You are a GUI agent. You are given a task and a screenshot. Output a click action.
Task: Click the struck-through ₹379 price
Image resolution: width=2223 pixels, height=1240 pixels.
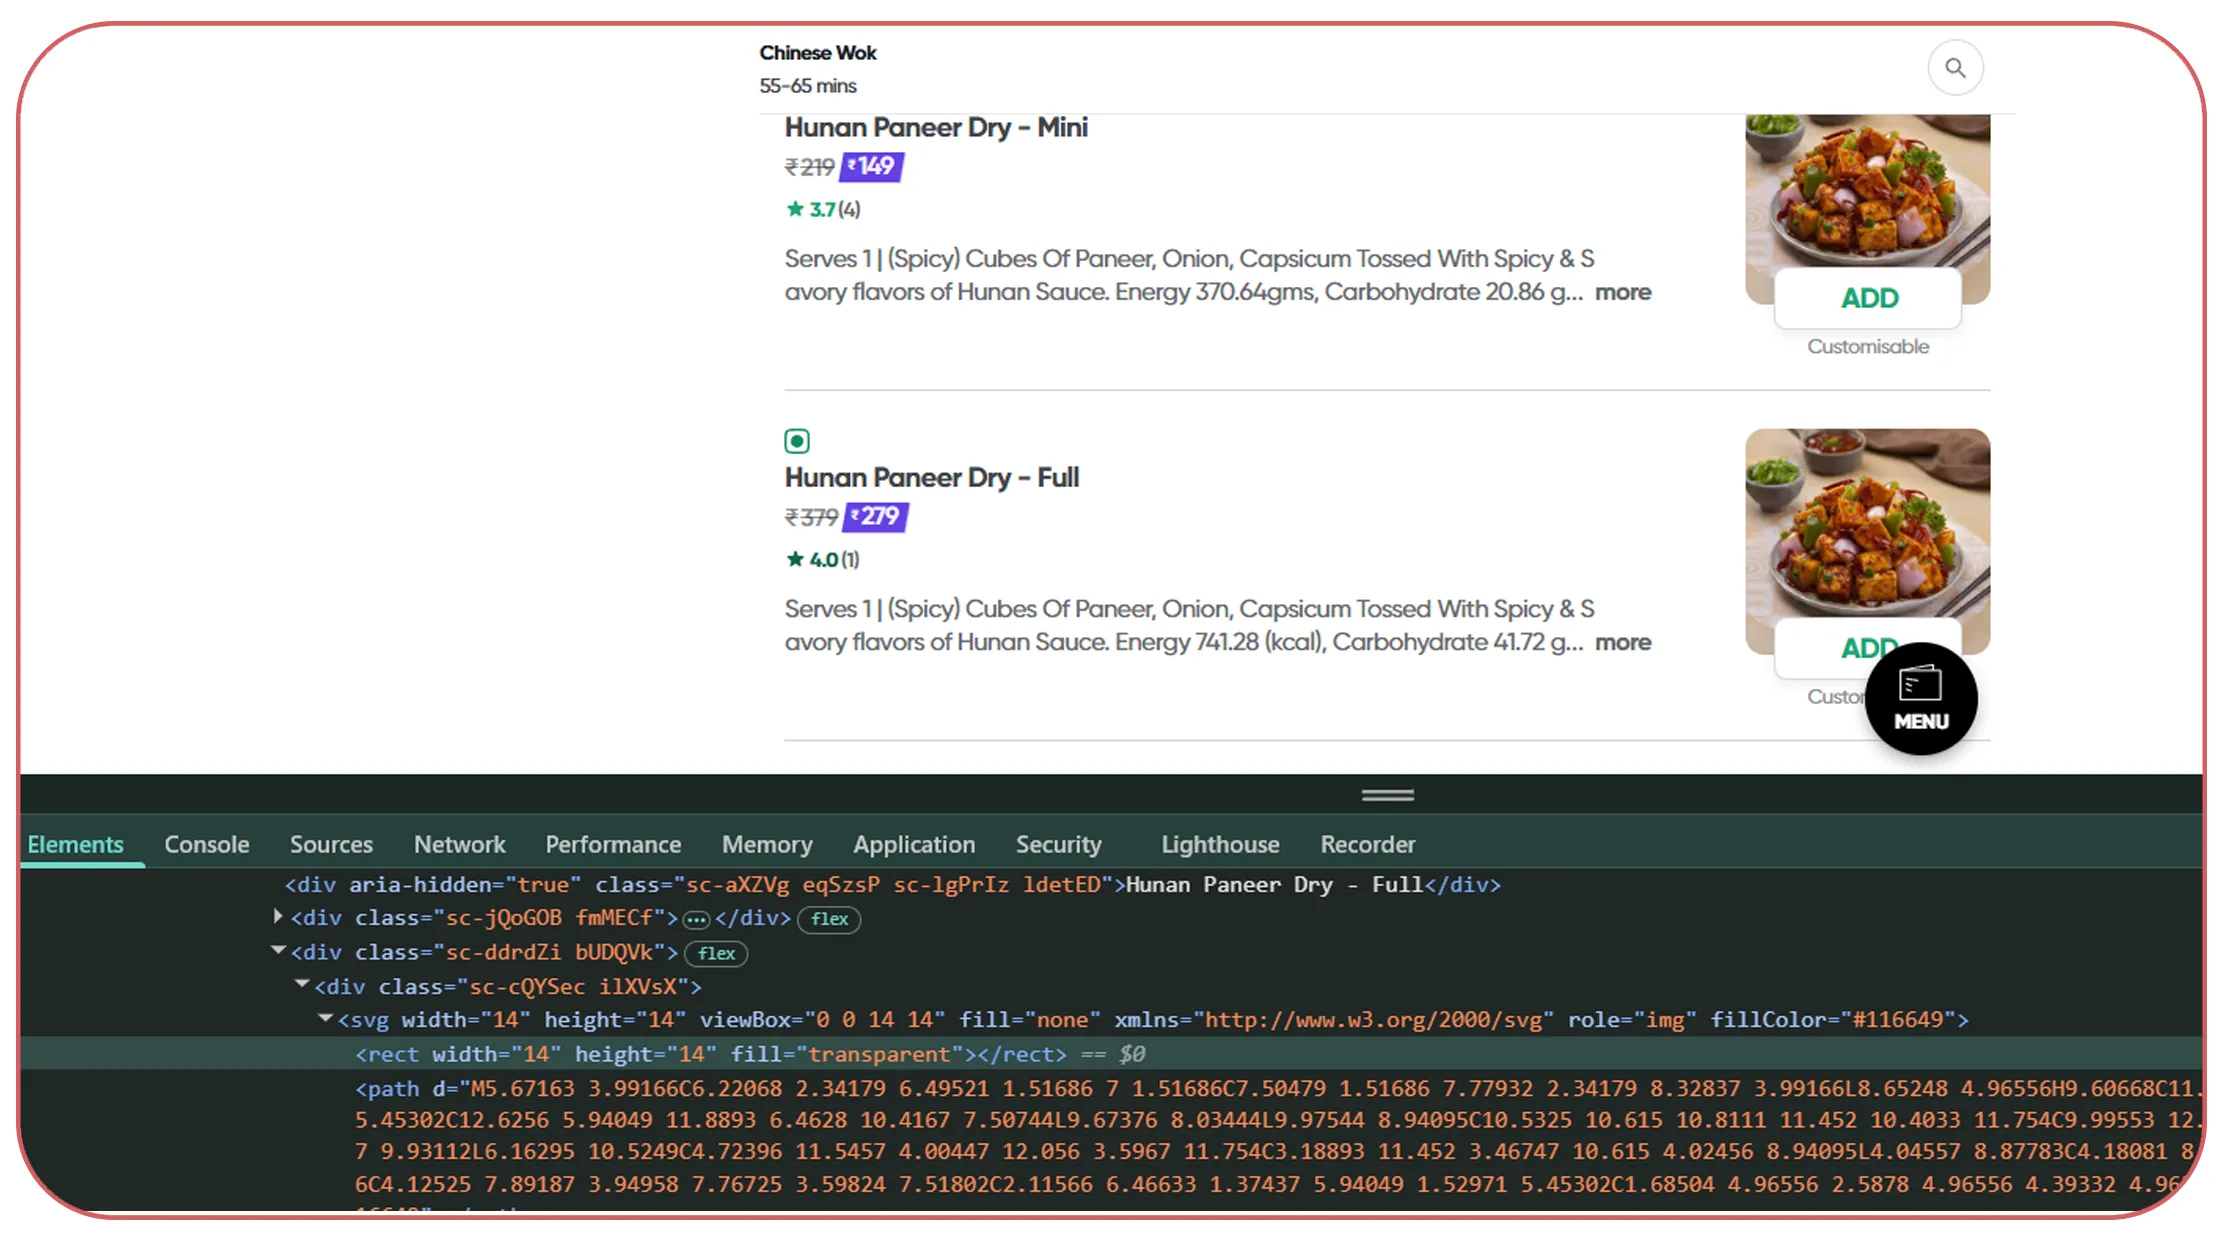(x=812, y=517)
